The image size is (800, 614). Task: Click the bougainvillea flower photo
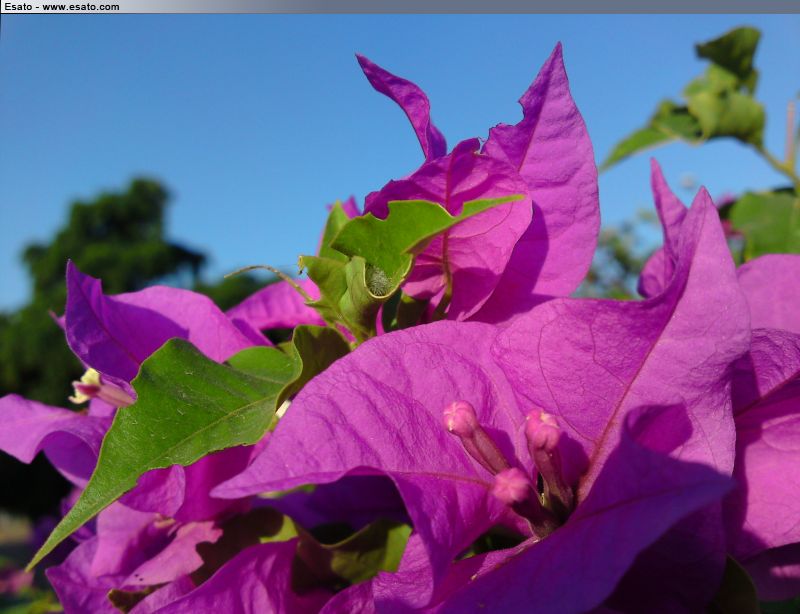pos(400,314)
